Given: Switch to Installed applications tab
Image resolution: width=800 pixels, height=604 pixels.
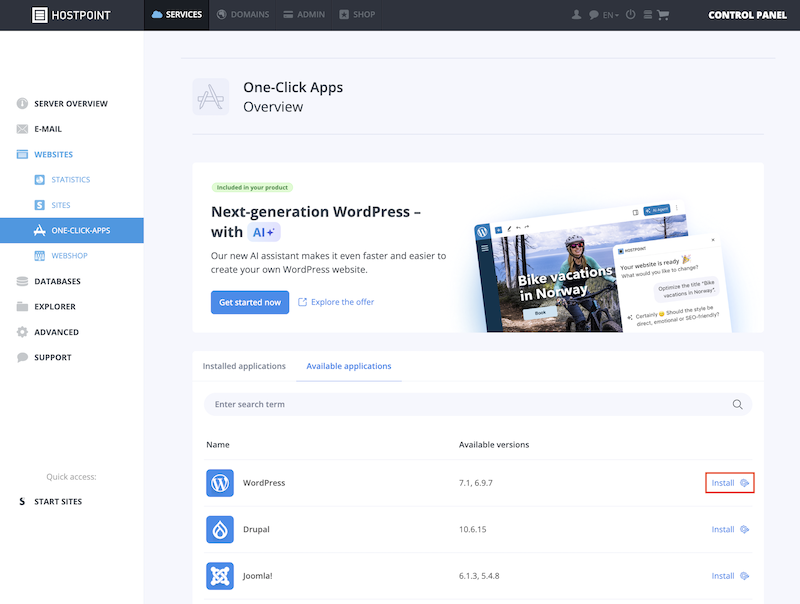Looking at the screenshot, I should [244, 366].
